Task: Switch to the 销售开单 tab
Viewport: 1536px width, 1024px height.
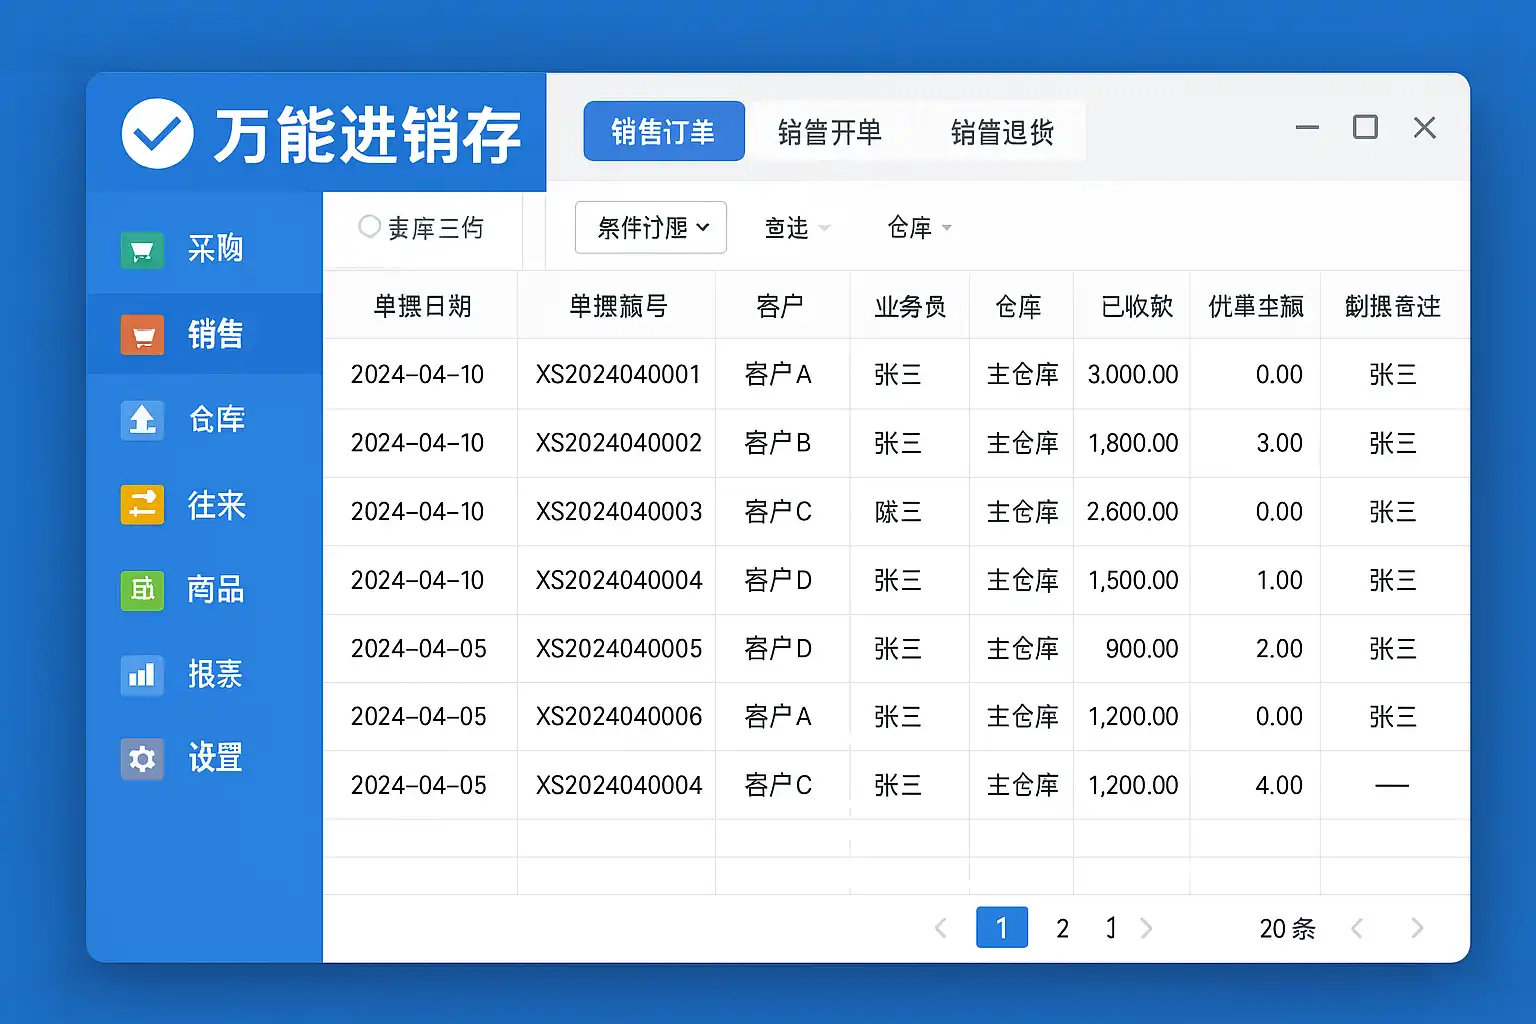Action: click(x=829, y=132)
